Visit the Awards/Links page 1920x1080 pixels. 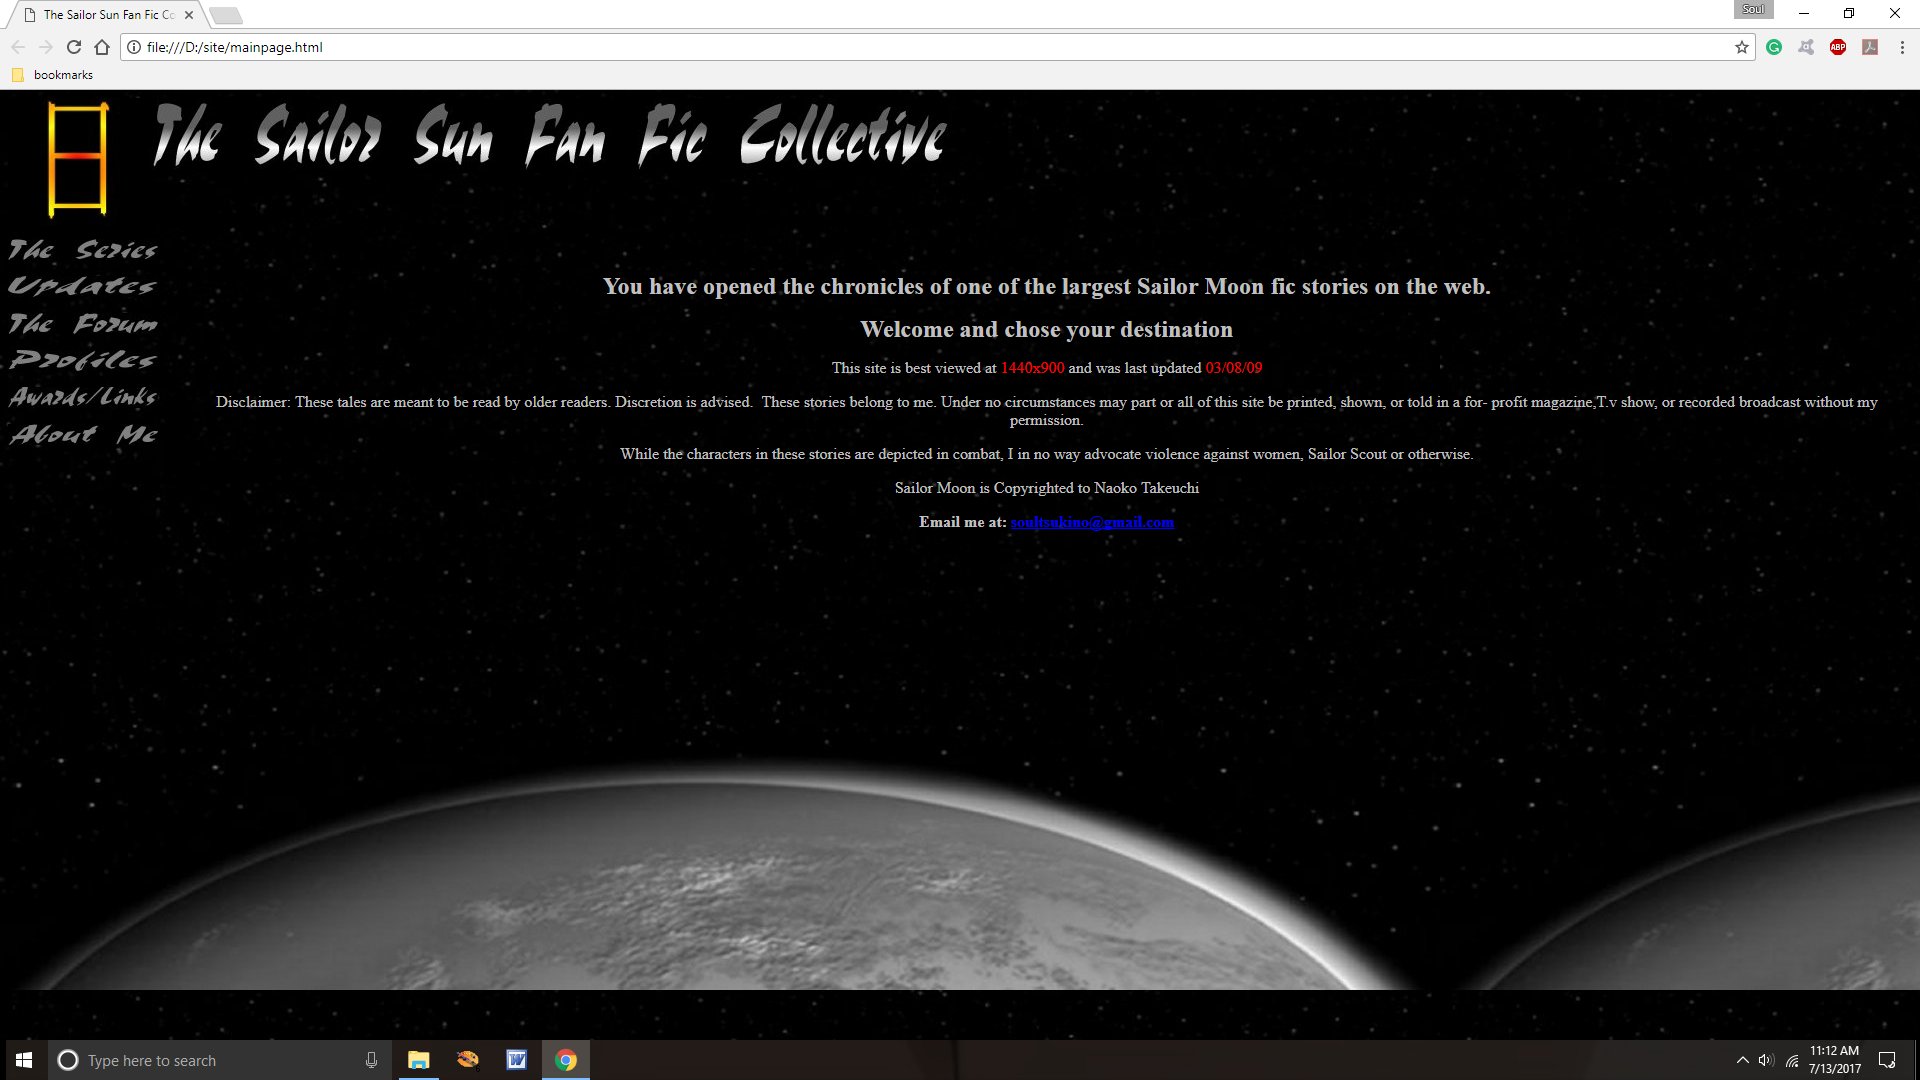[x=83, y=397]
